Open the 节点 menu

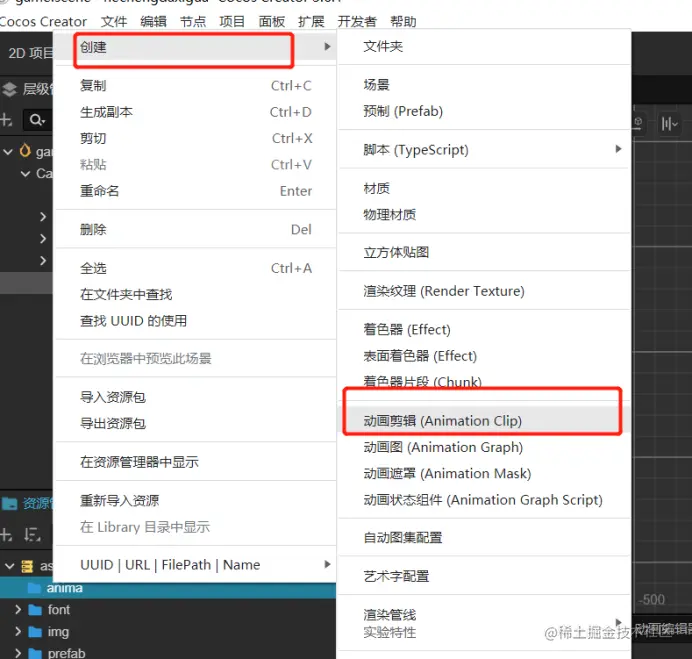point(192,21)
